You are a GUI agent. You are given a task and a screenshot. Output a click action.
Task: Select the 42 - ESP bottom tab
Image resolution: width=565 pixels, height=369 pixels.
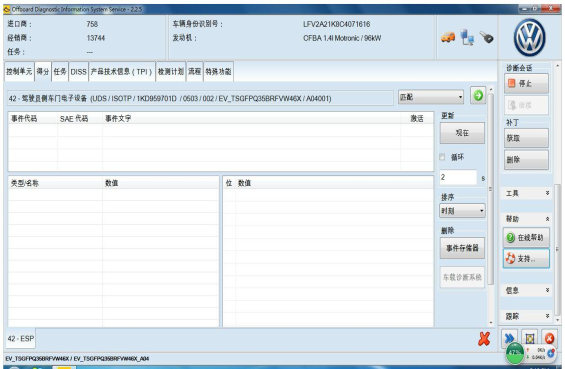point(21,338)
